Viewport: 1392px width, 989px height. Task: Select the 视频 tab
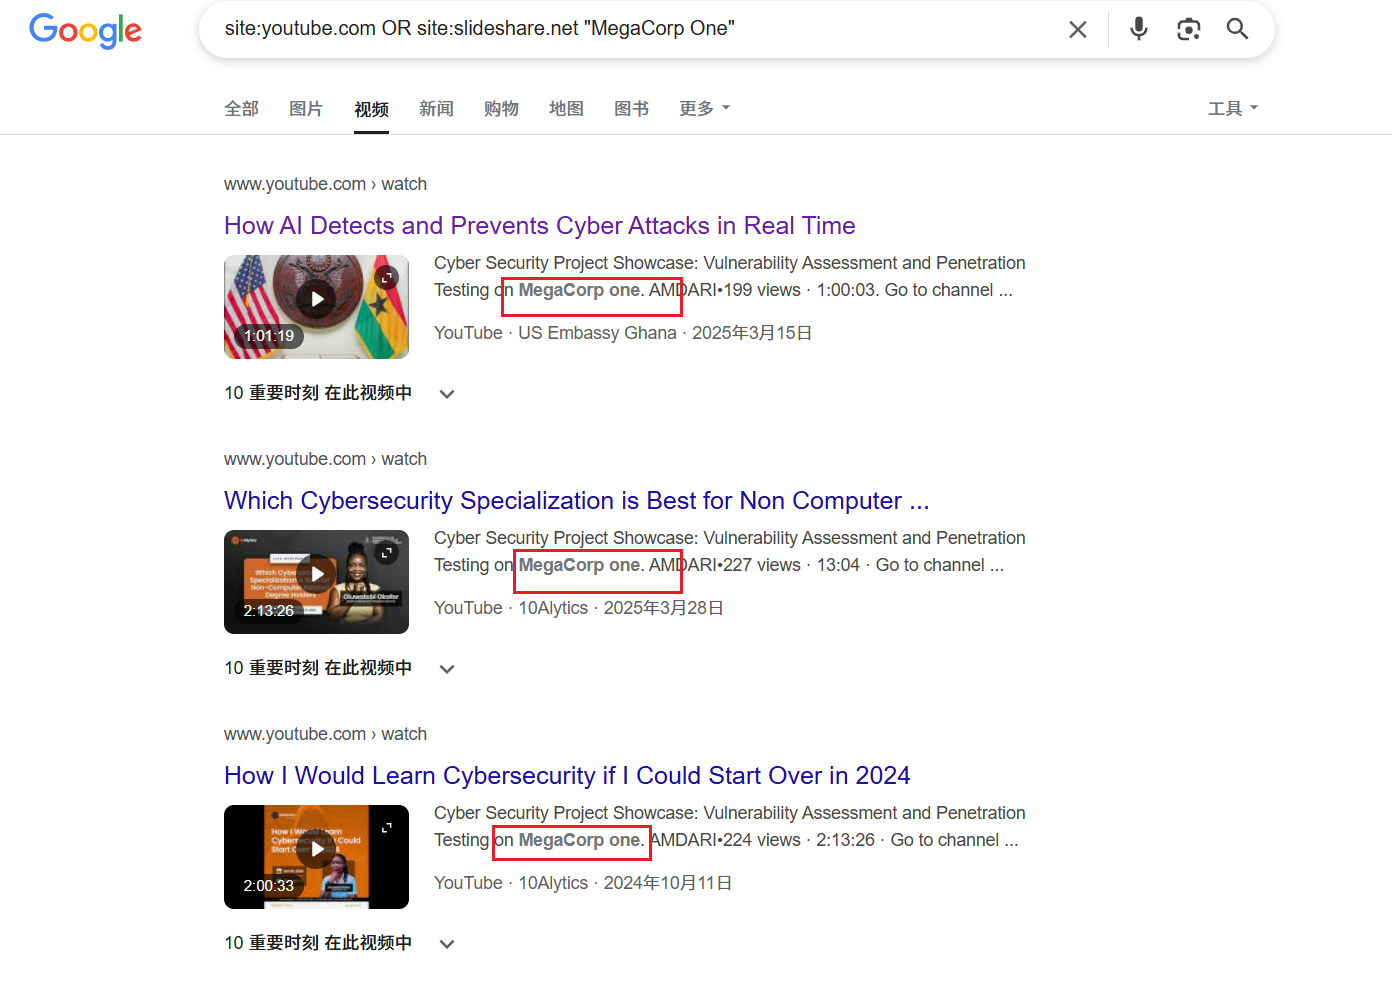coord(371,109)
